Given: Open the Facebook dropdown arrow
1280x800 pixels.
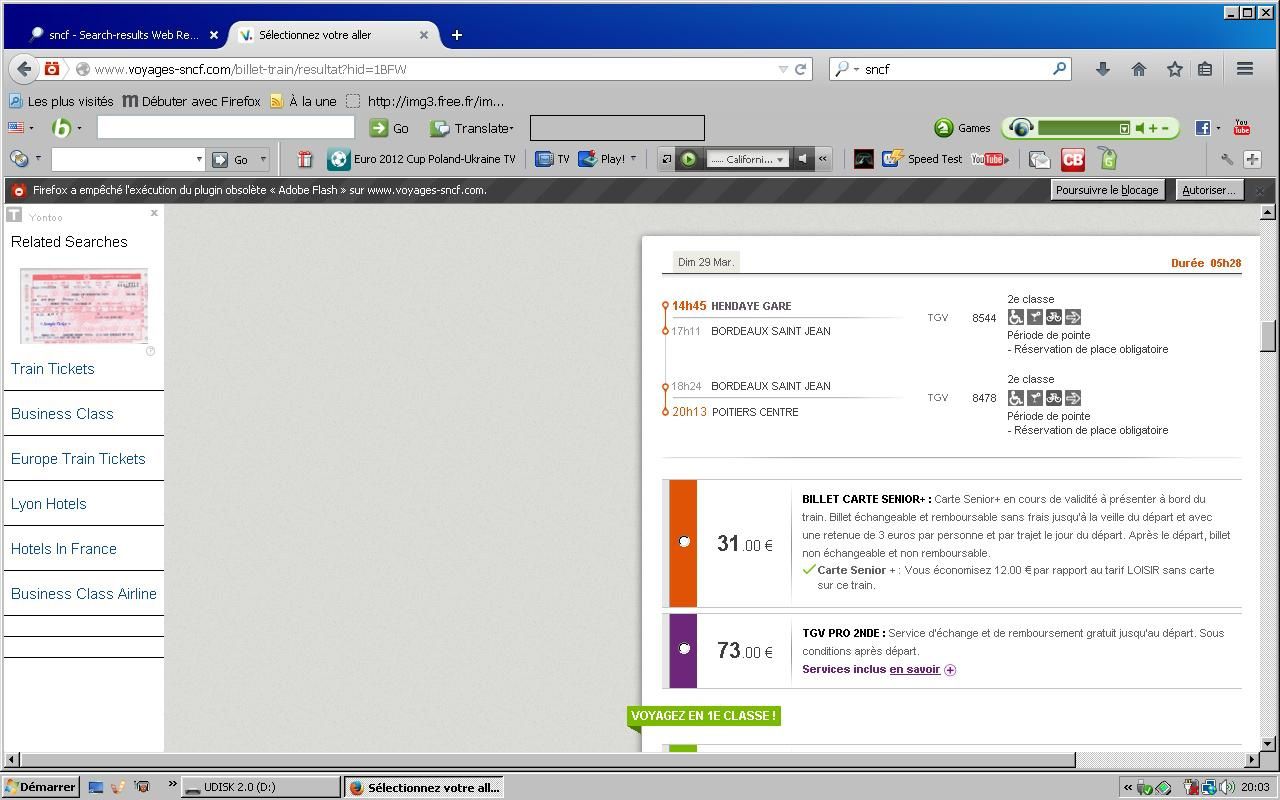Looking at the screenshot, I should tap(1218, 128).
